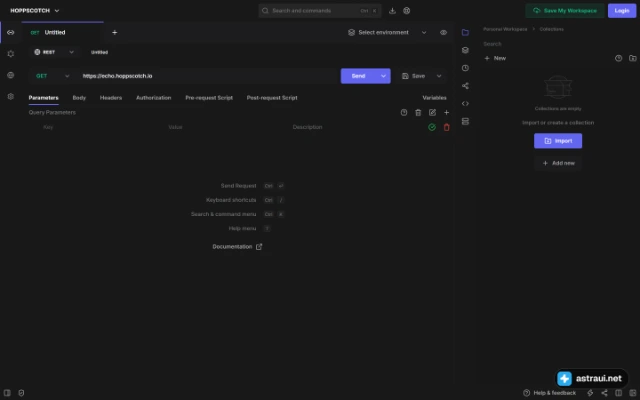Open the Post-request Script tab
The width and height of the screenshot is (640, 400).
click(x=272, y=98)
